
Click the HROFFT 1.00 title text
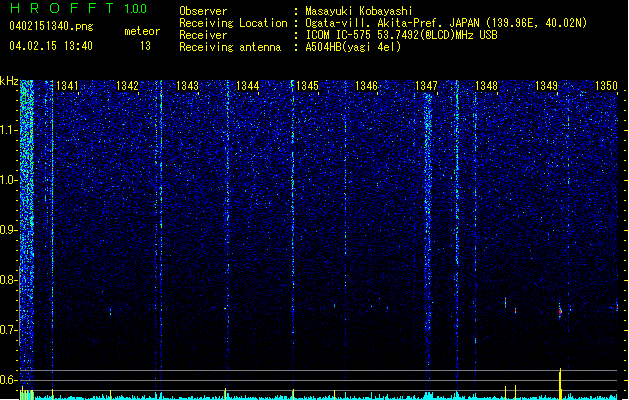coord(79,8)
